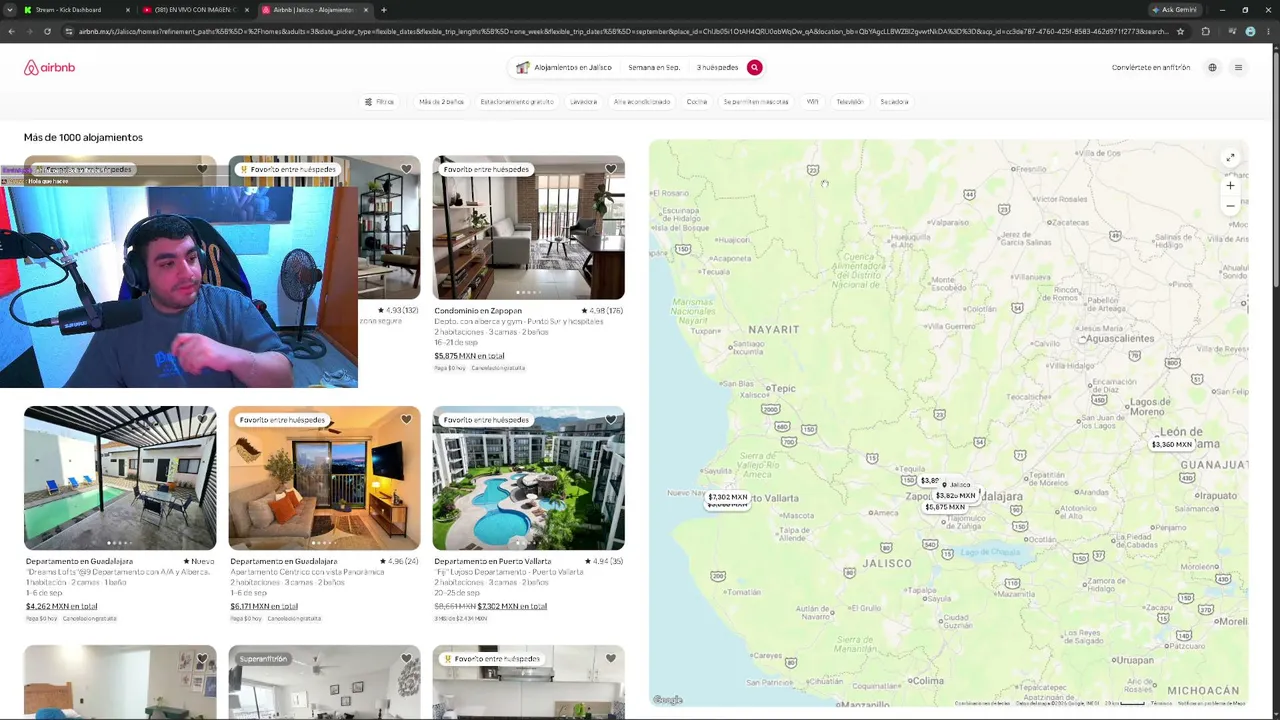Click the $4,262 MXN en total price

(61, 606)
